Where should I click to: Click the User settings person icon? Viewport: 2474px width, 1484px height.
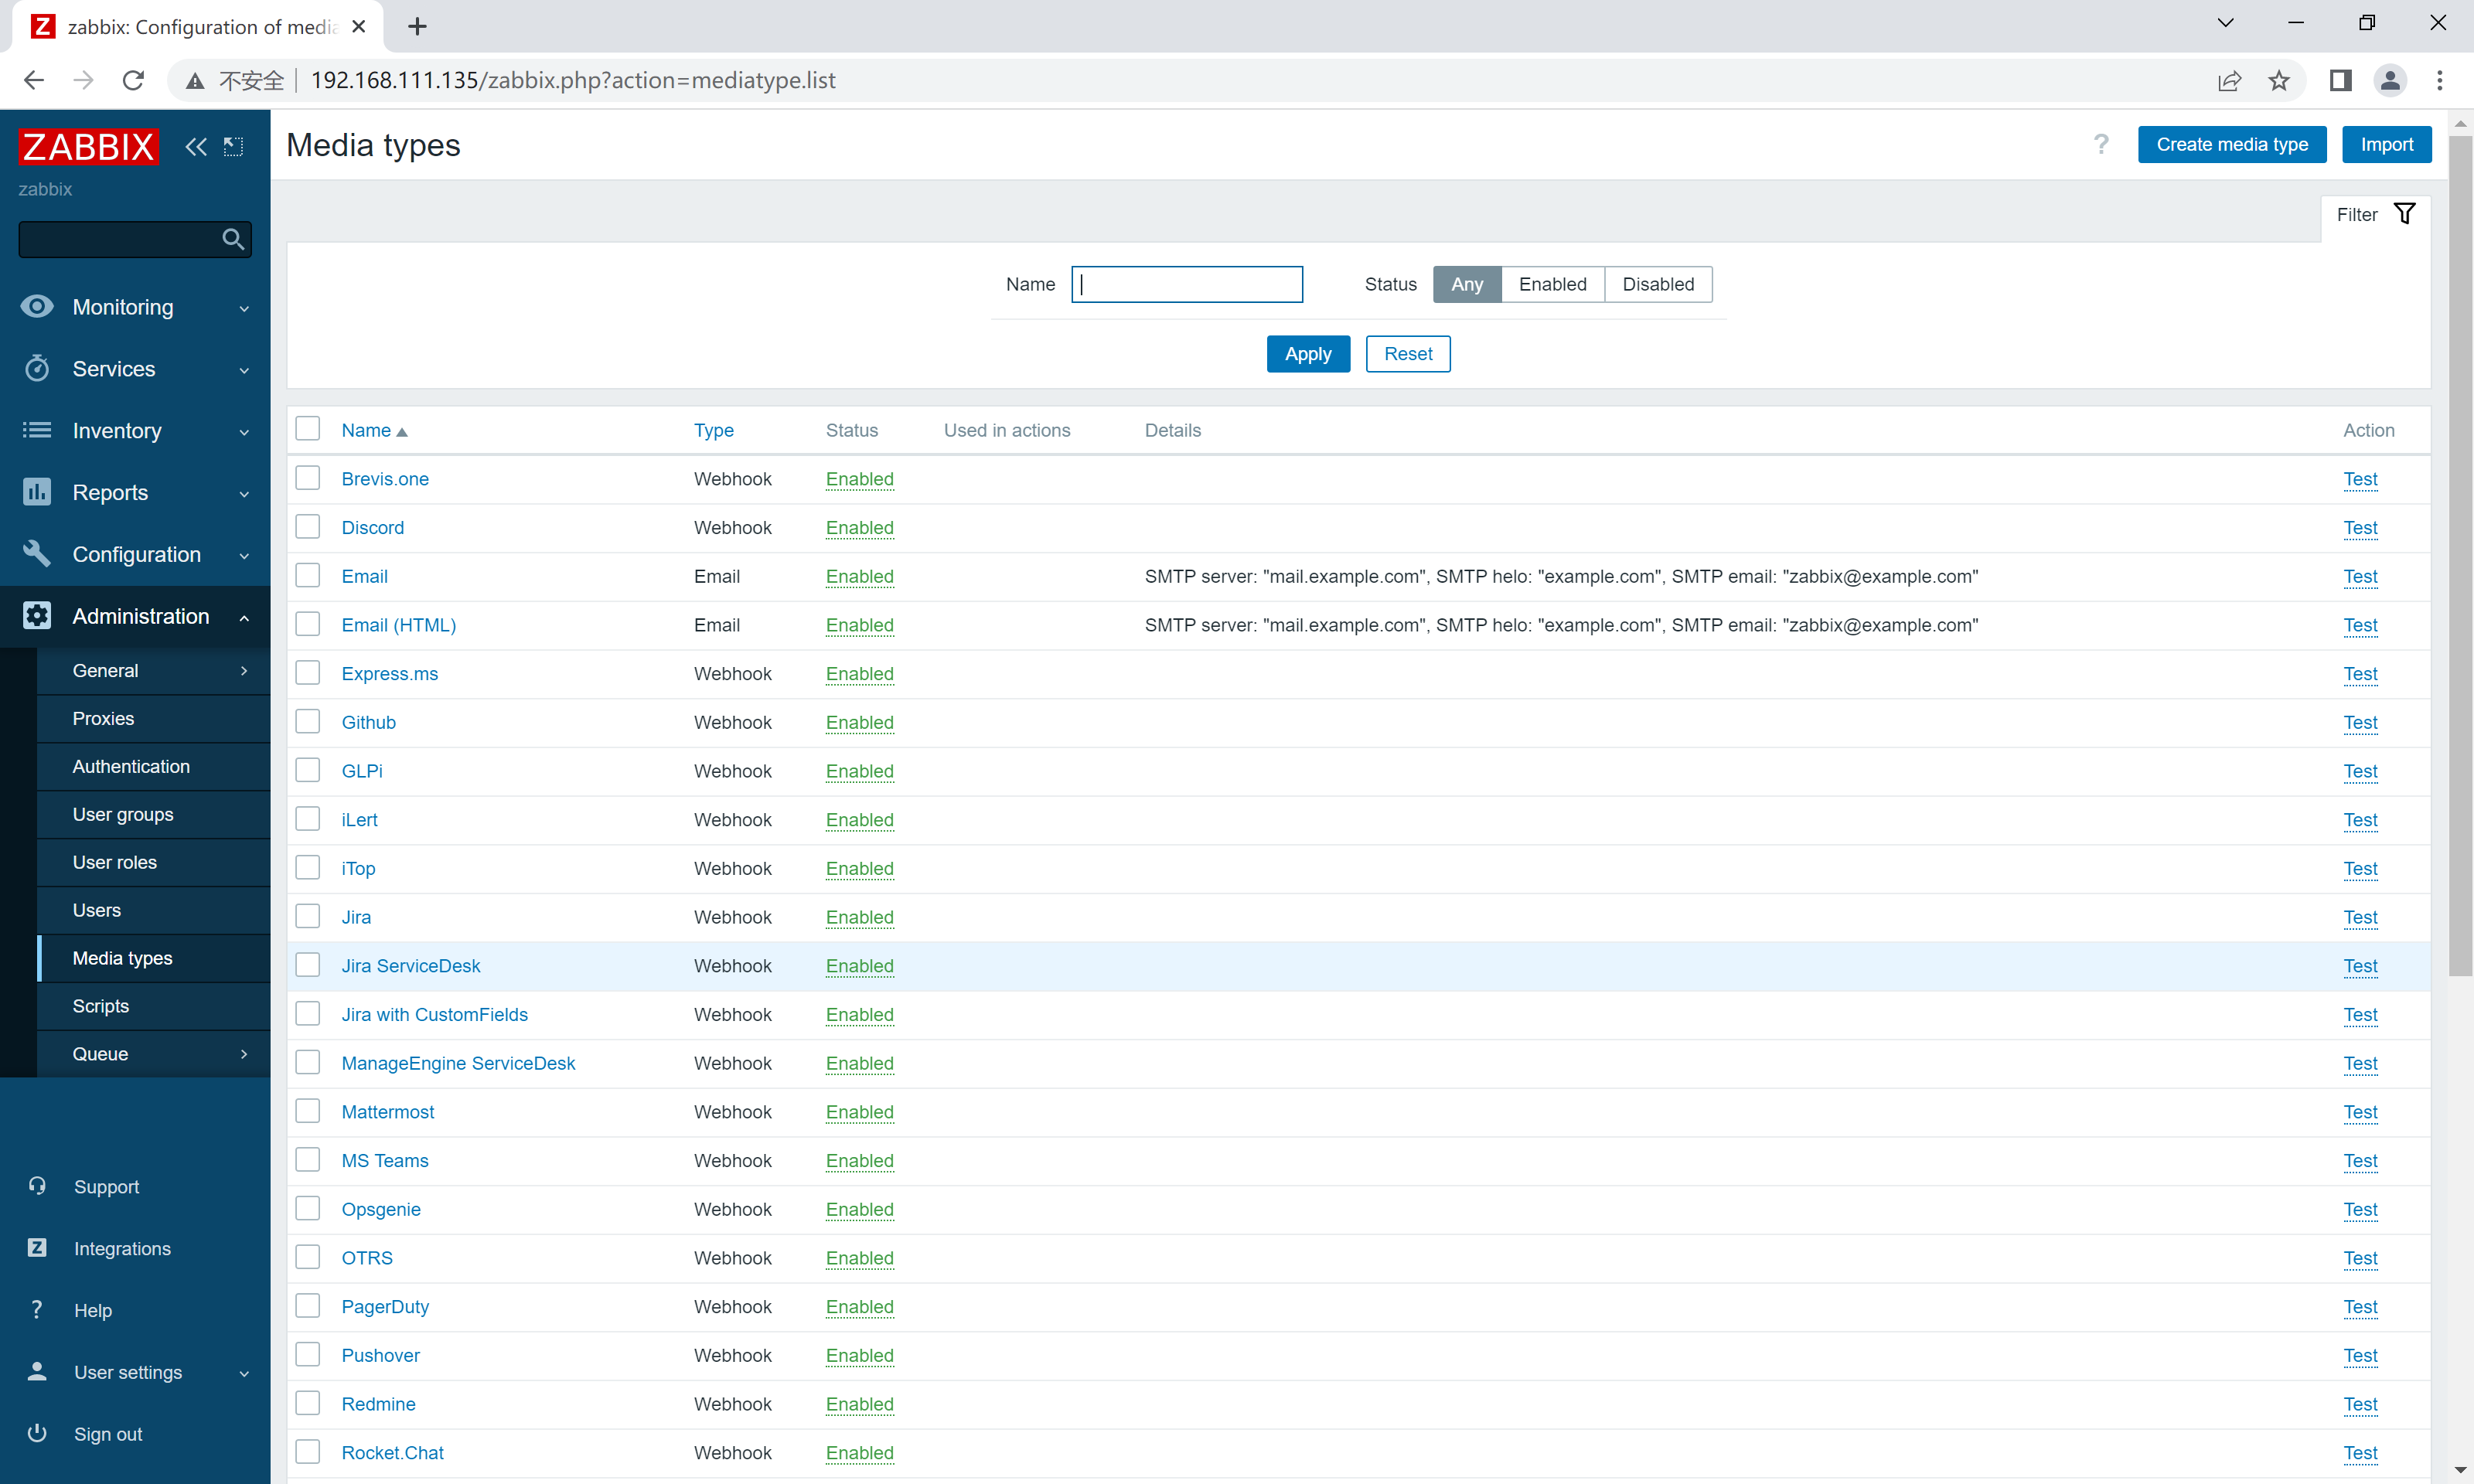37,1371
